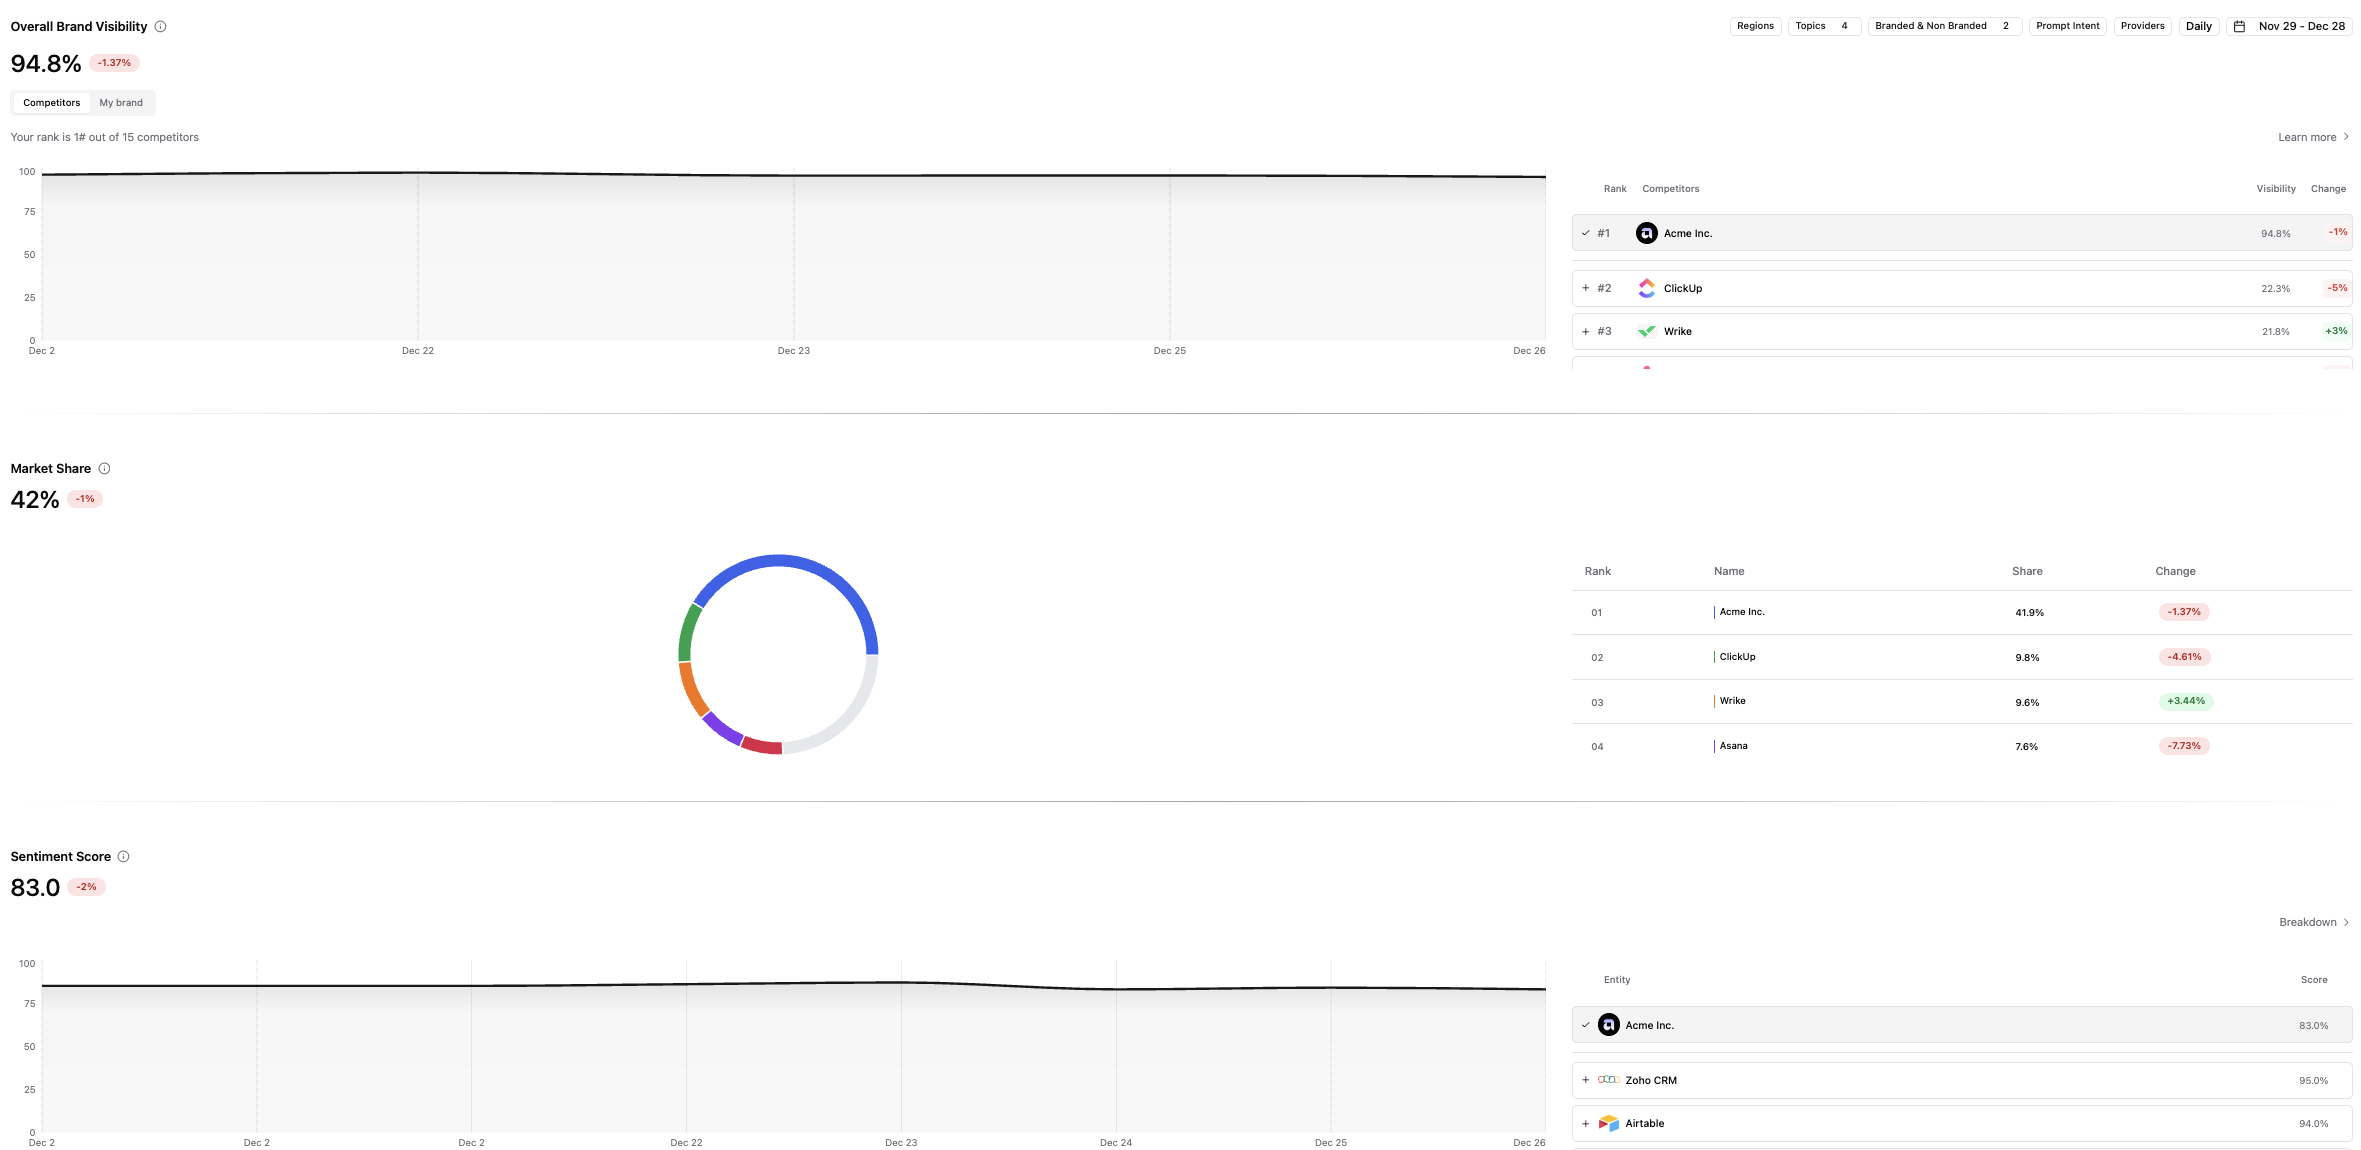Add ClickUp to chart with plus toggle
Viewport: 2361px width, 1150px height.
click(x=1585, y=289)
